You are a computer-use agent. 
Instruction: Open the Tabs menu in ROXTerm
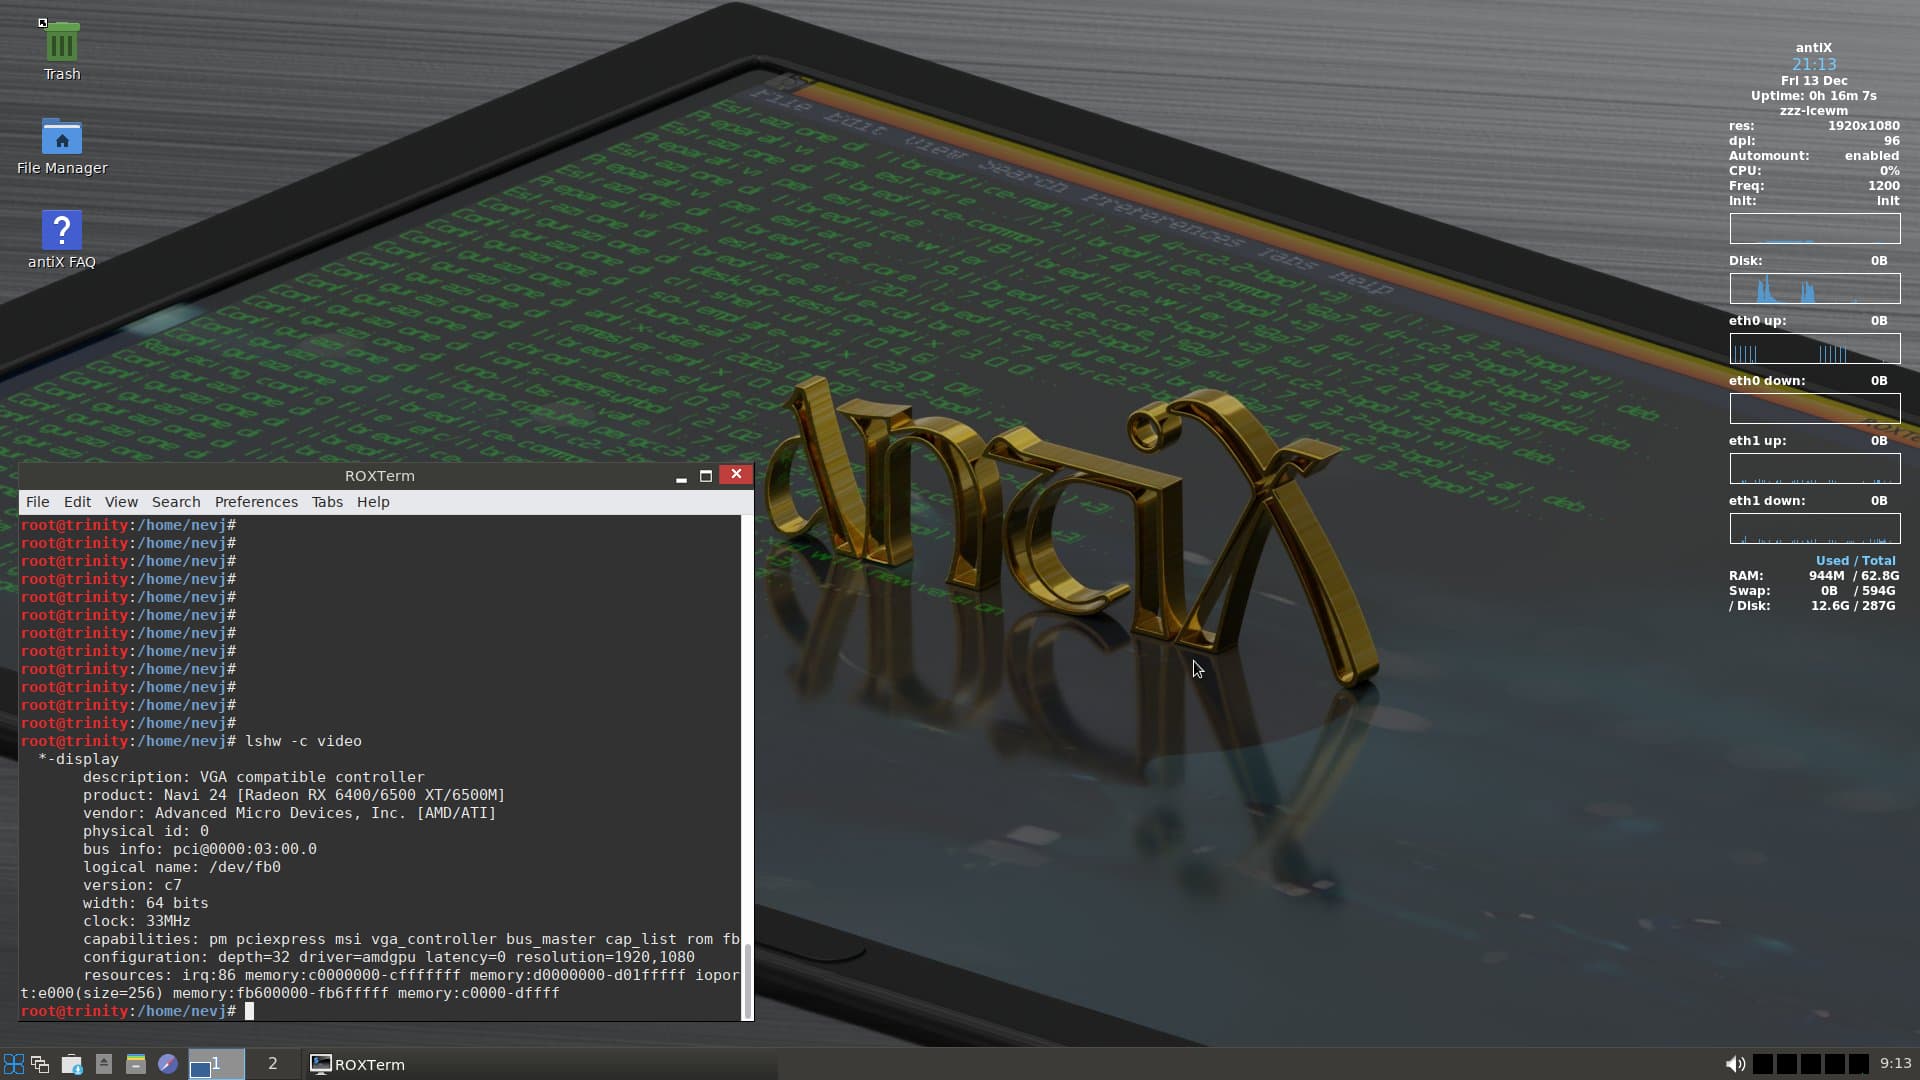pos(327,502)
